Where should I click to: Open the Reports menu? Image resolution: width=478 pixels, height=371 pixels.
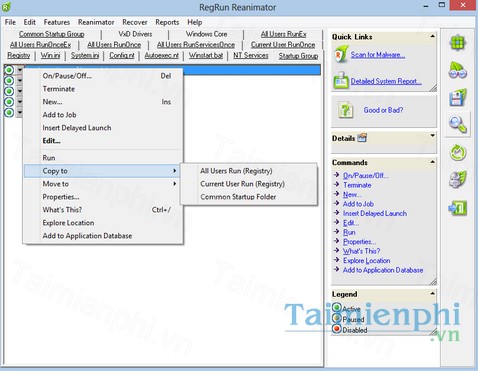[167, 22]
